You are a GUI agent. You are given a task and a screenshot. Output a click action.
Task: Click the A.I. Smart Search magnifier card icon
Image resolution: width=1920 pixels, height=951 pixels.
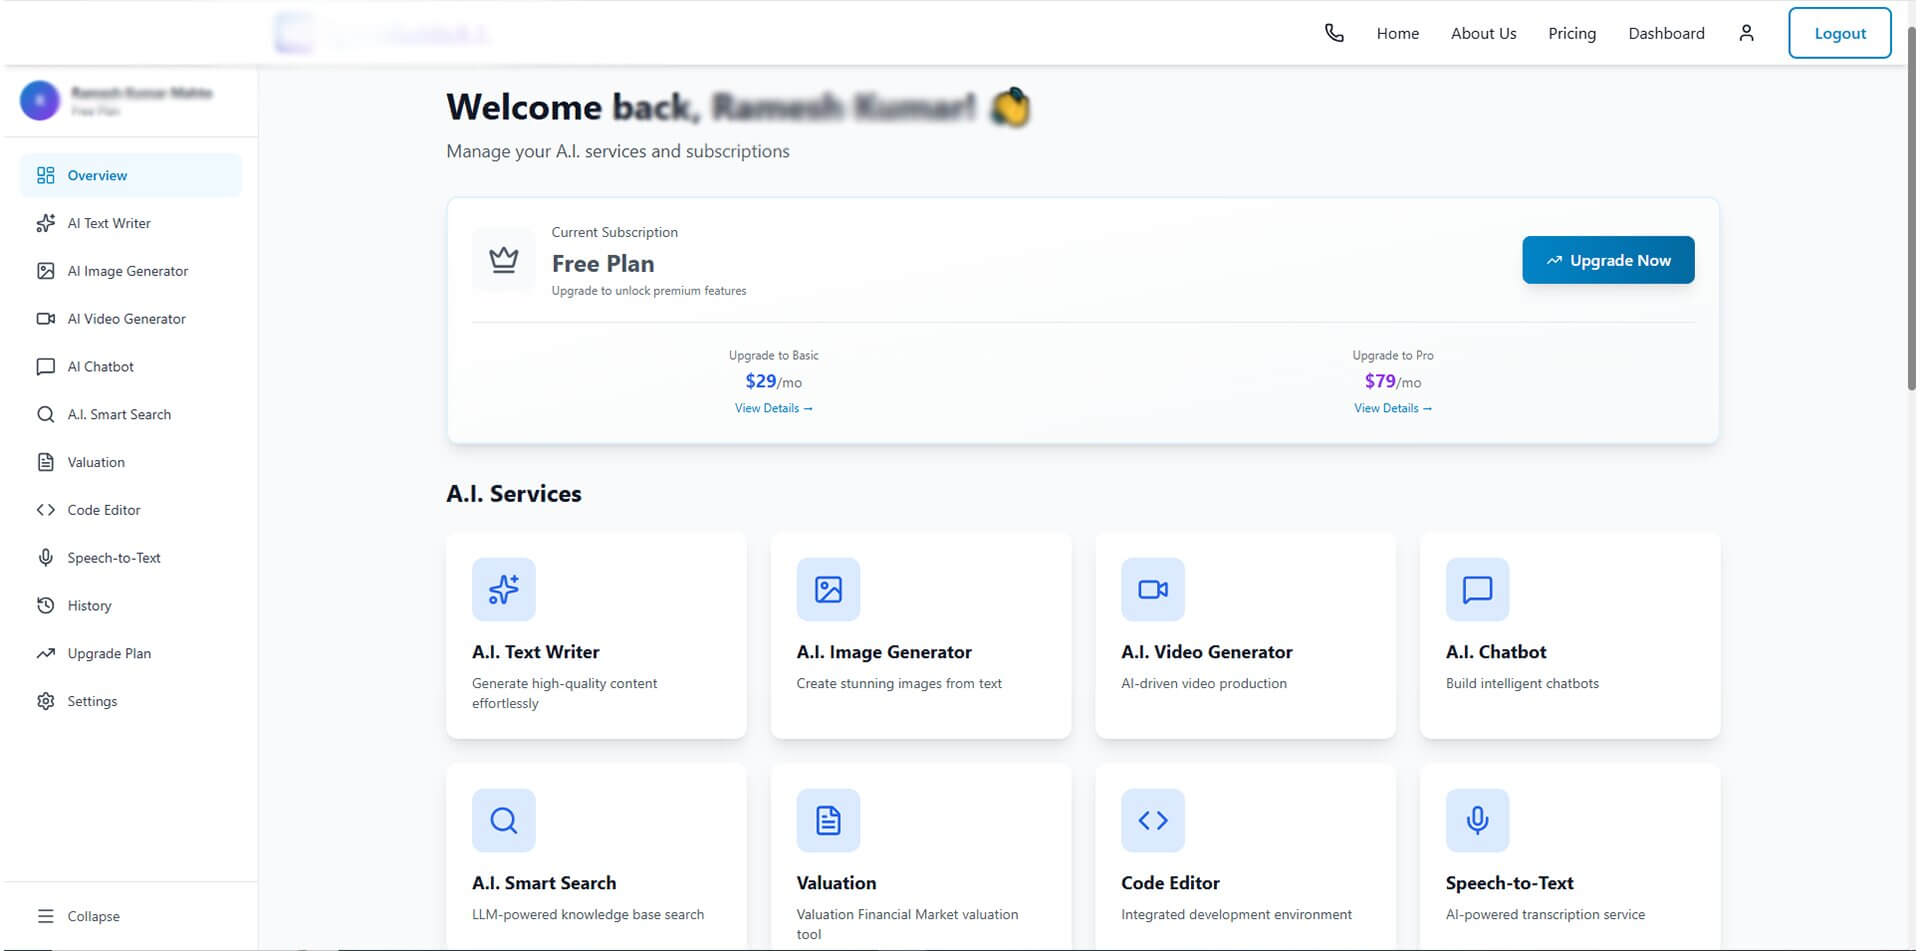[x=504, y=820]
